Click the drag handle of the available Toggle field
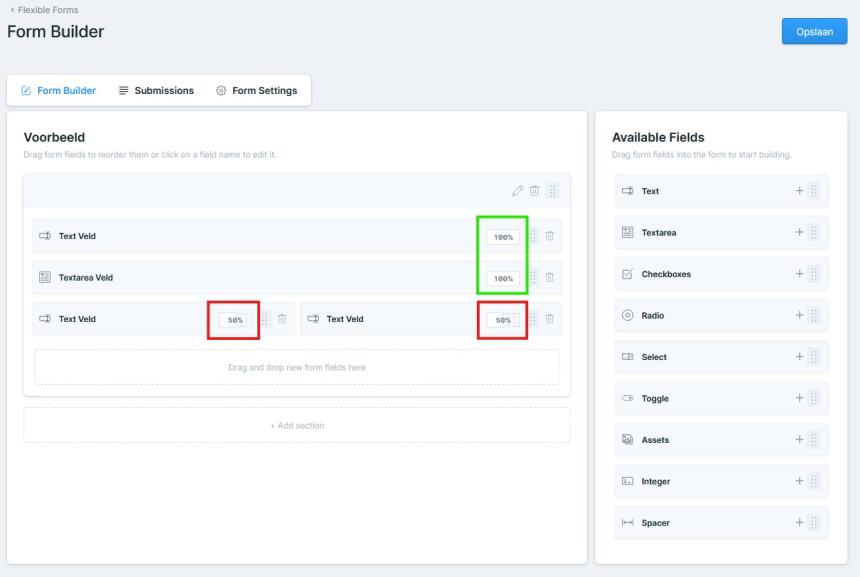This screenshot has width=860, height=577. click(813, 398)
